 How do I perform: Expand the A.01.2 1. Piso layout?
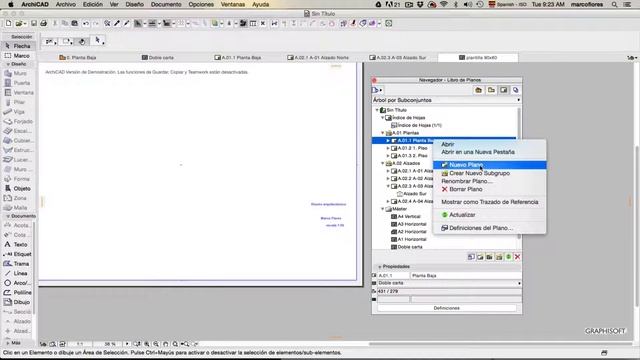coord(388,148)
